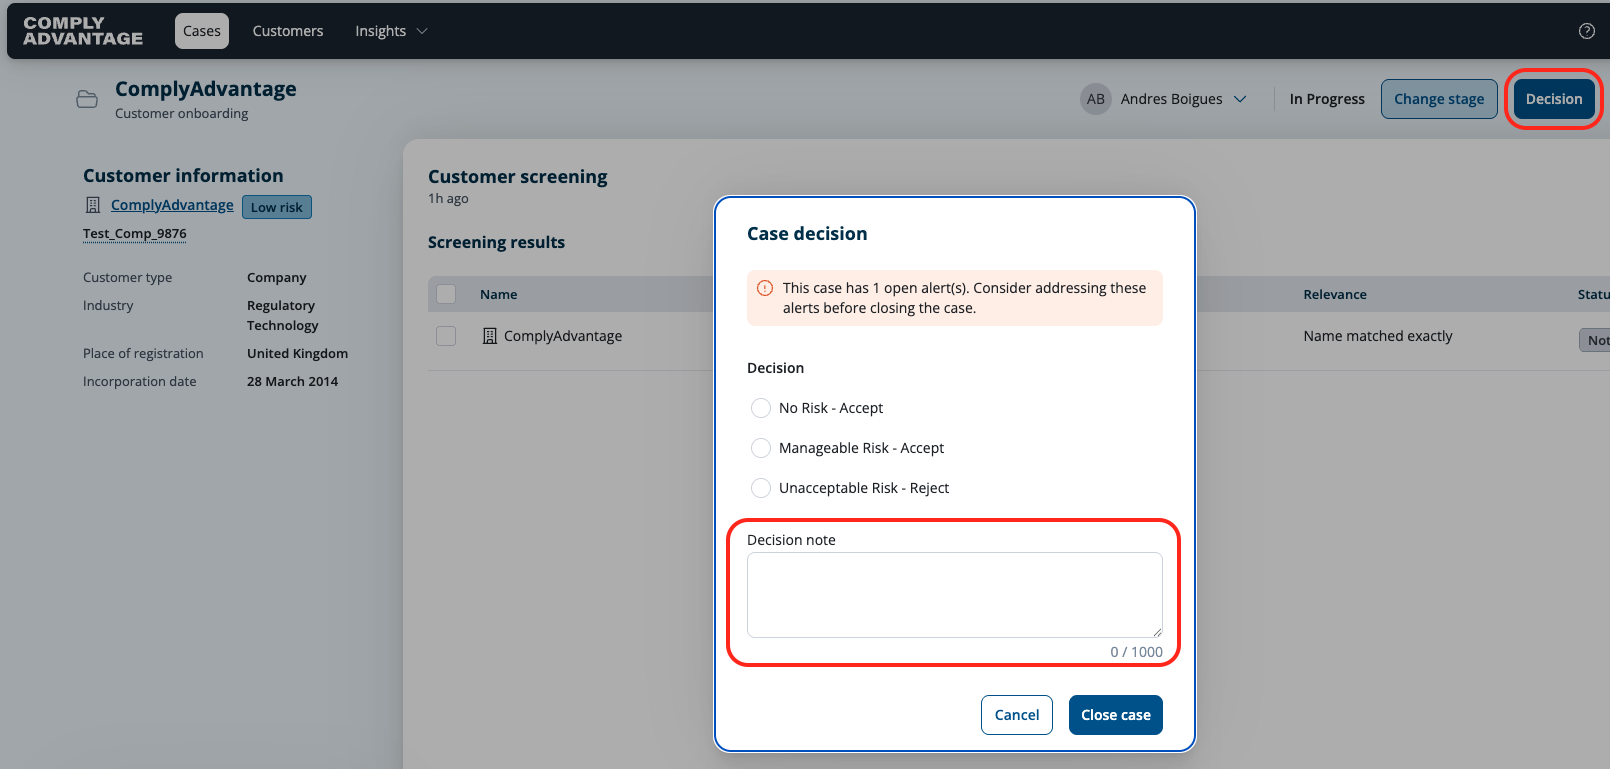Click the Relevance column header
Screen dimensions: 1610x769
1335,294
